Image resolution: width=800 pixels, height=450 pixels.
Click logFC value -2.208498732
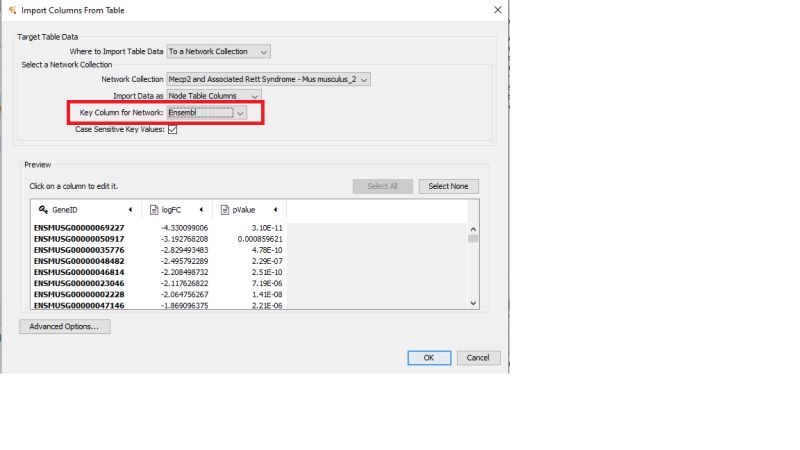(x=185, y=272)
